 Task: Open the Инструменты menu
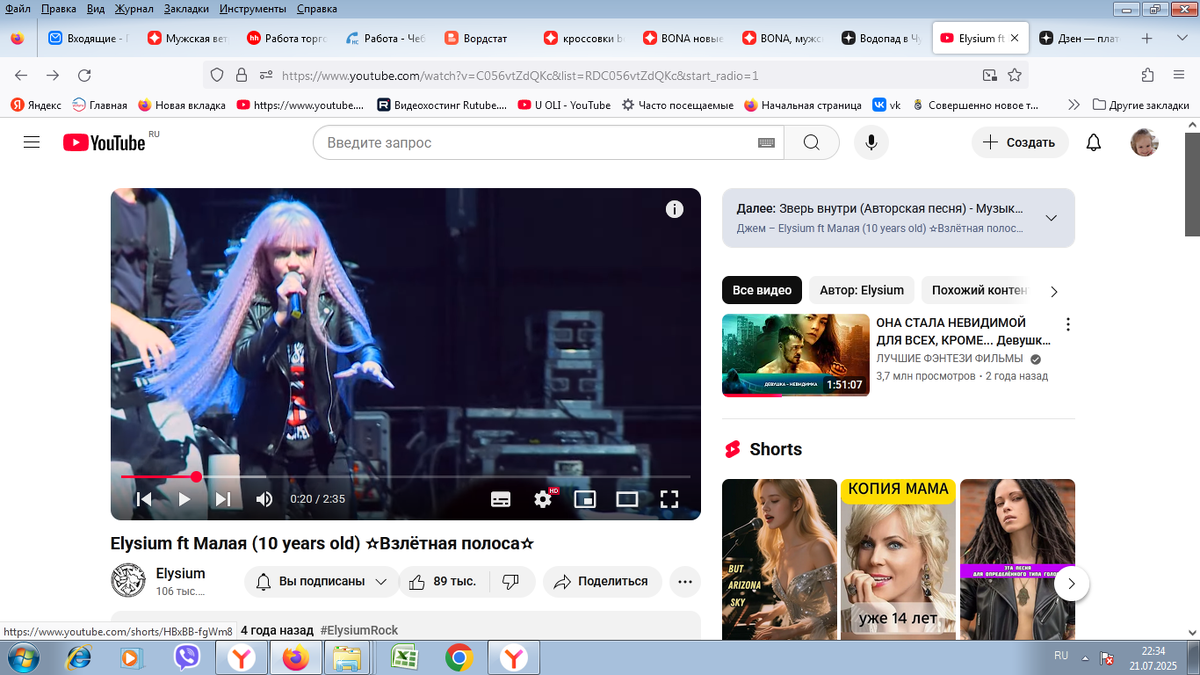click(x=252, y=8)
